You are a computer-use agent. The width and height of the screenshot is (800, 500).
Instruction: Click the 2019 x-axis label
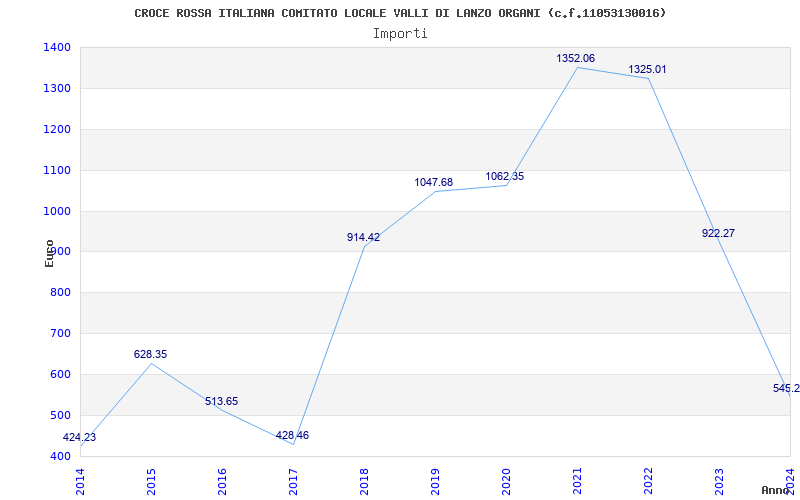coord(435,482)
